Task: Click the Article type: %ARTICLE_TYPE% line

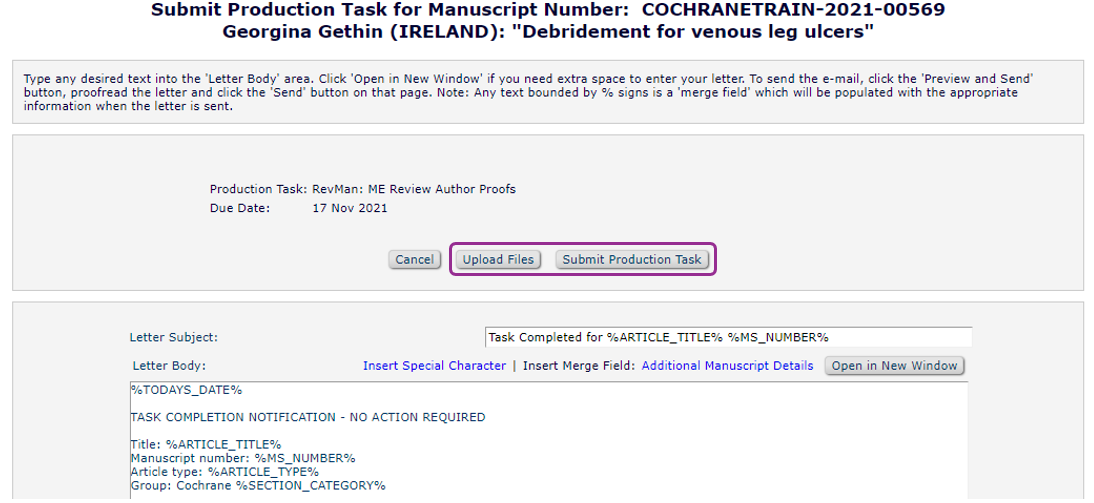Action: point(224,472)
